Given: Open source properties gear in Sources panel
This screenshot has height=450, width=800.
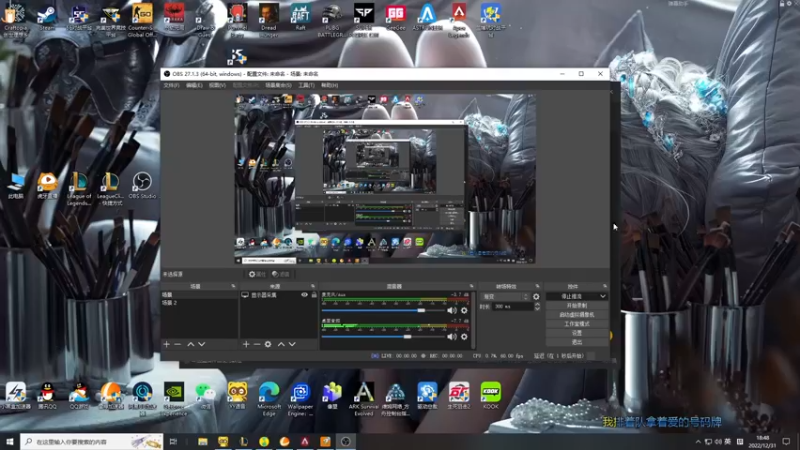Looking at the screenshot, I should coord(268,344).
